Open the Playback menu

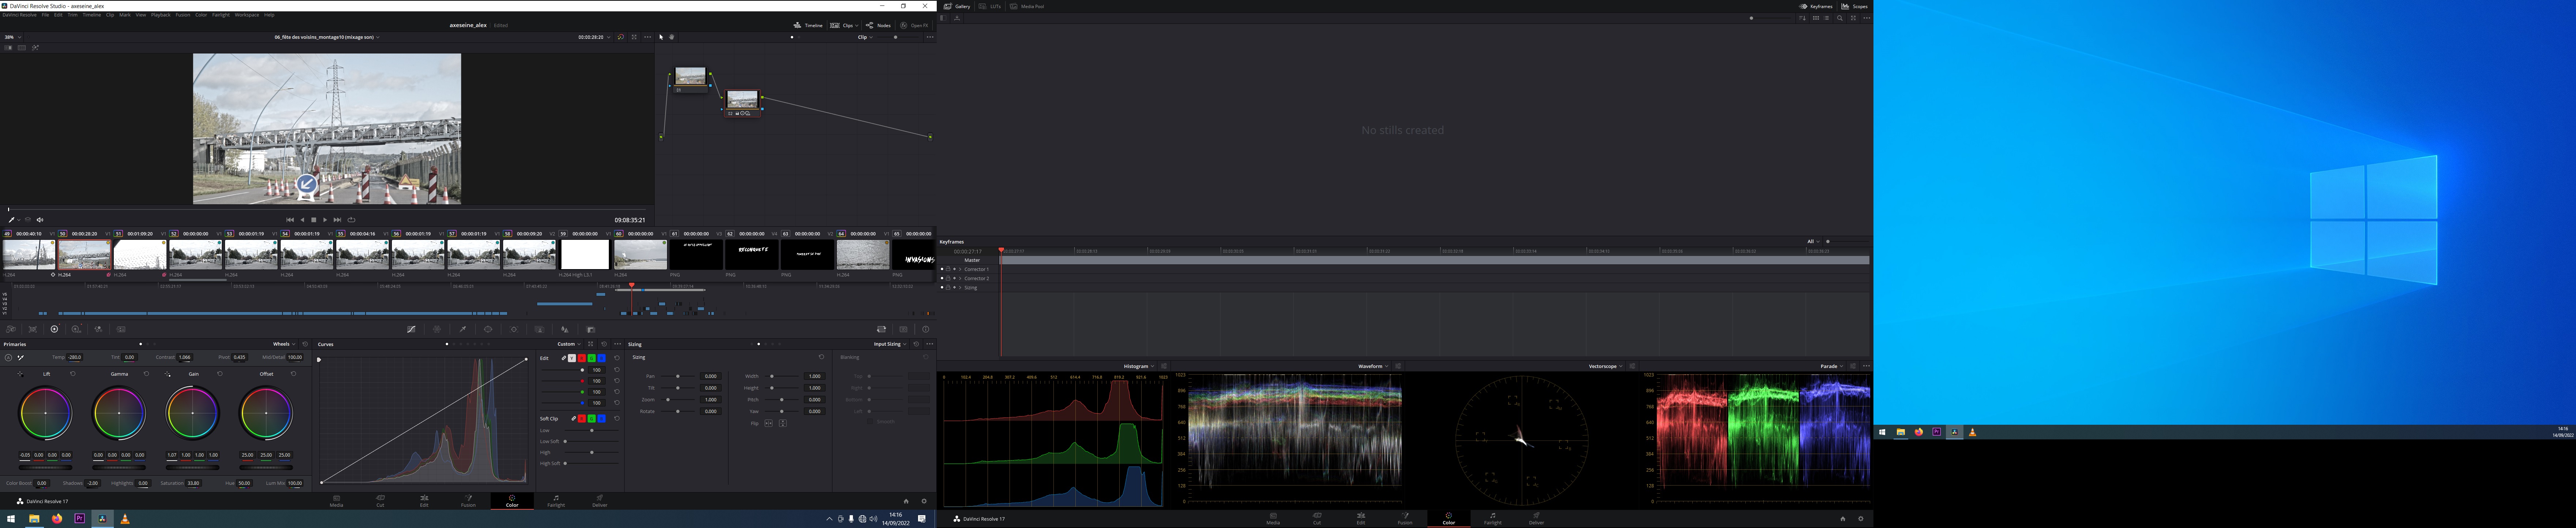[161, 15]
